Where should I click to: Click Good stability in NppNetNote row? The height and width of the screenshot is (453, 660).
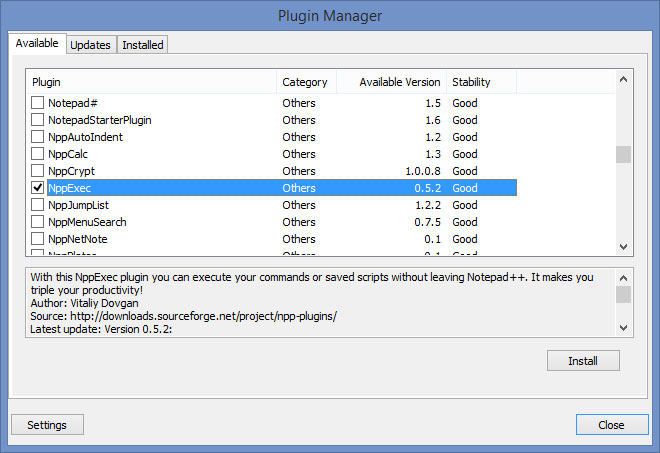coord(465,239)
